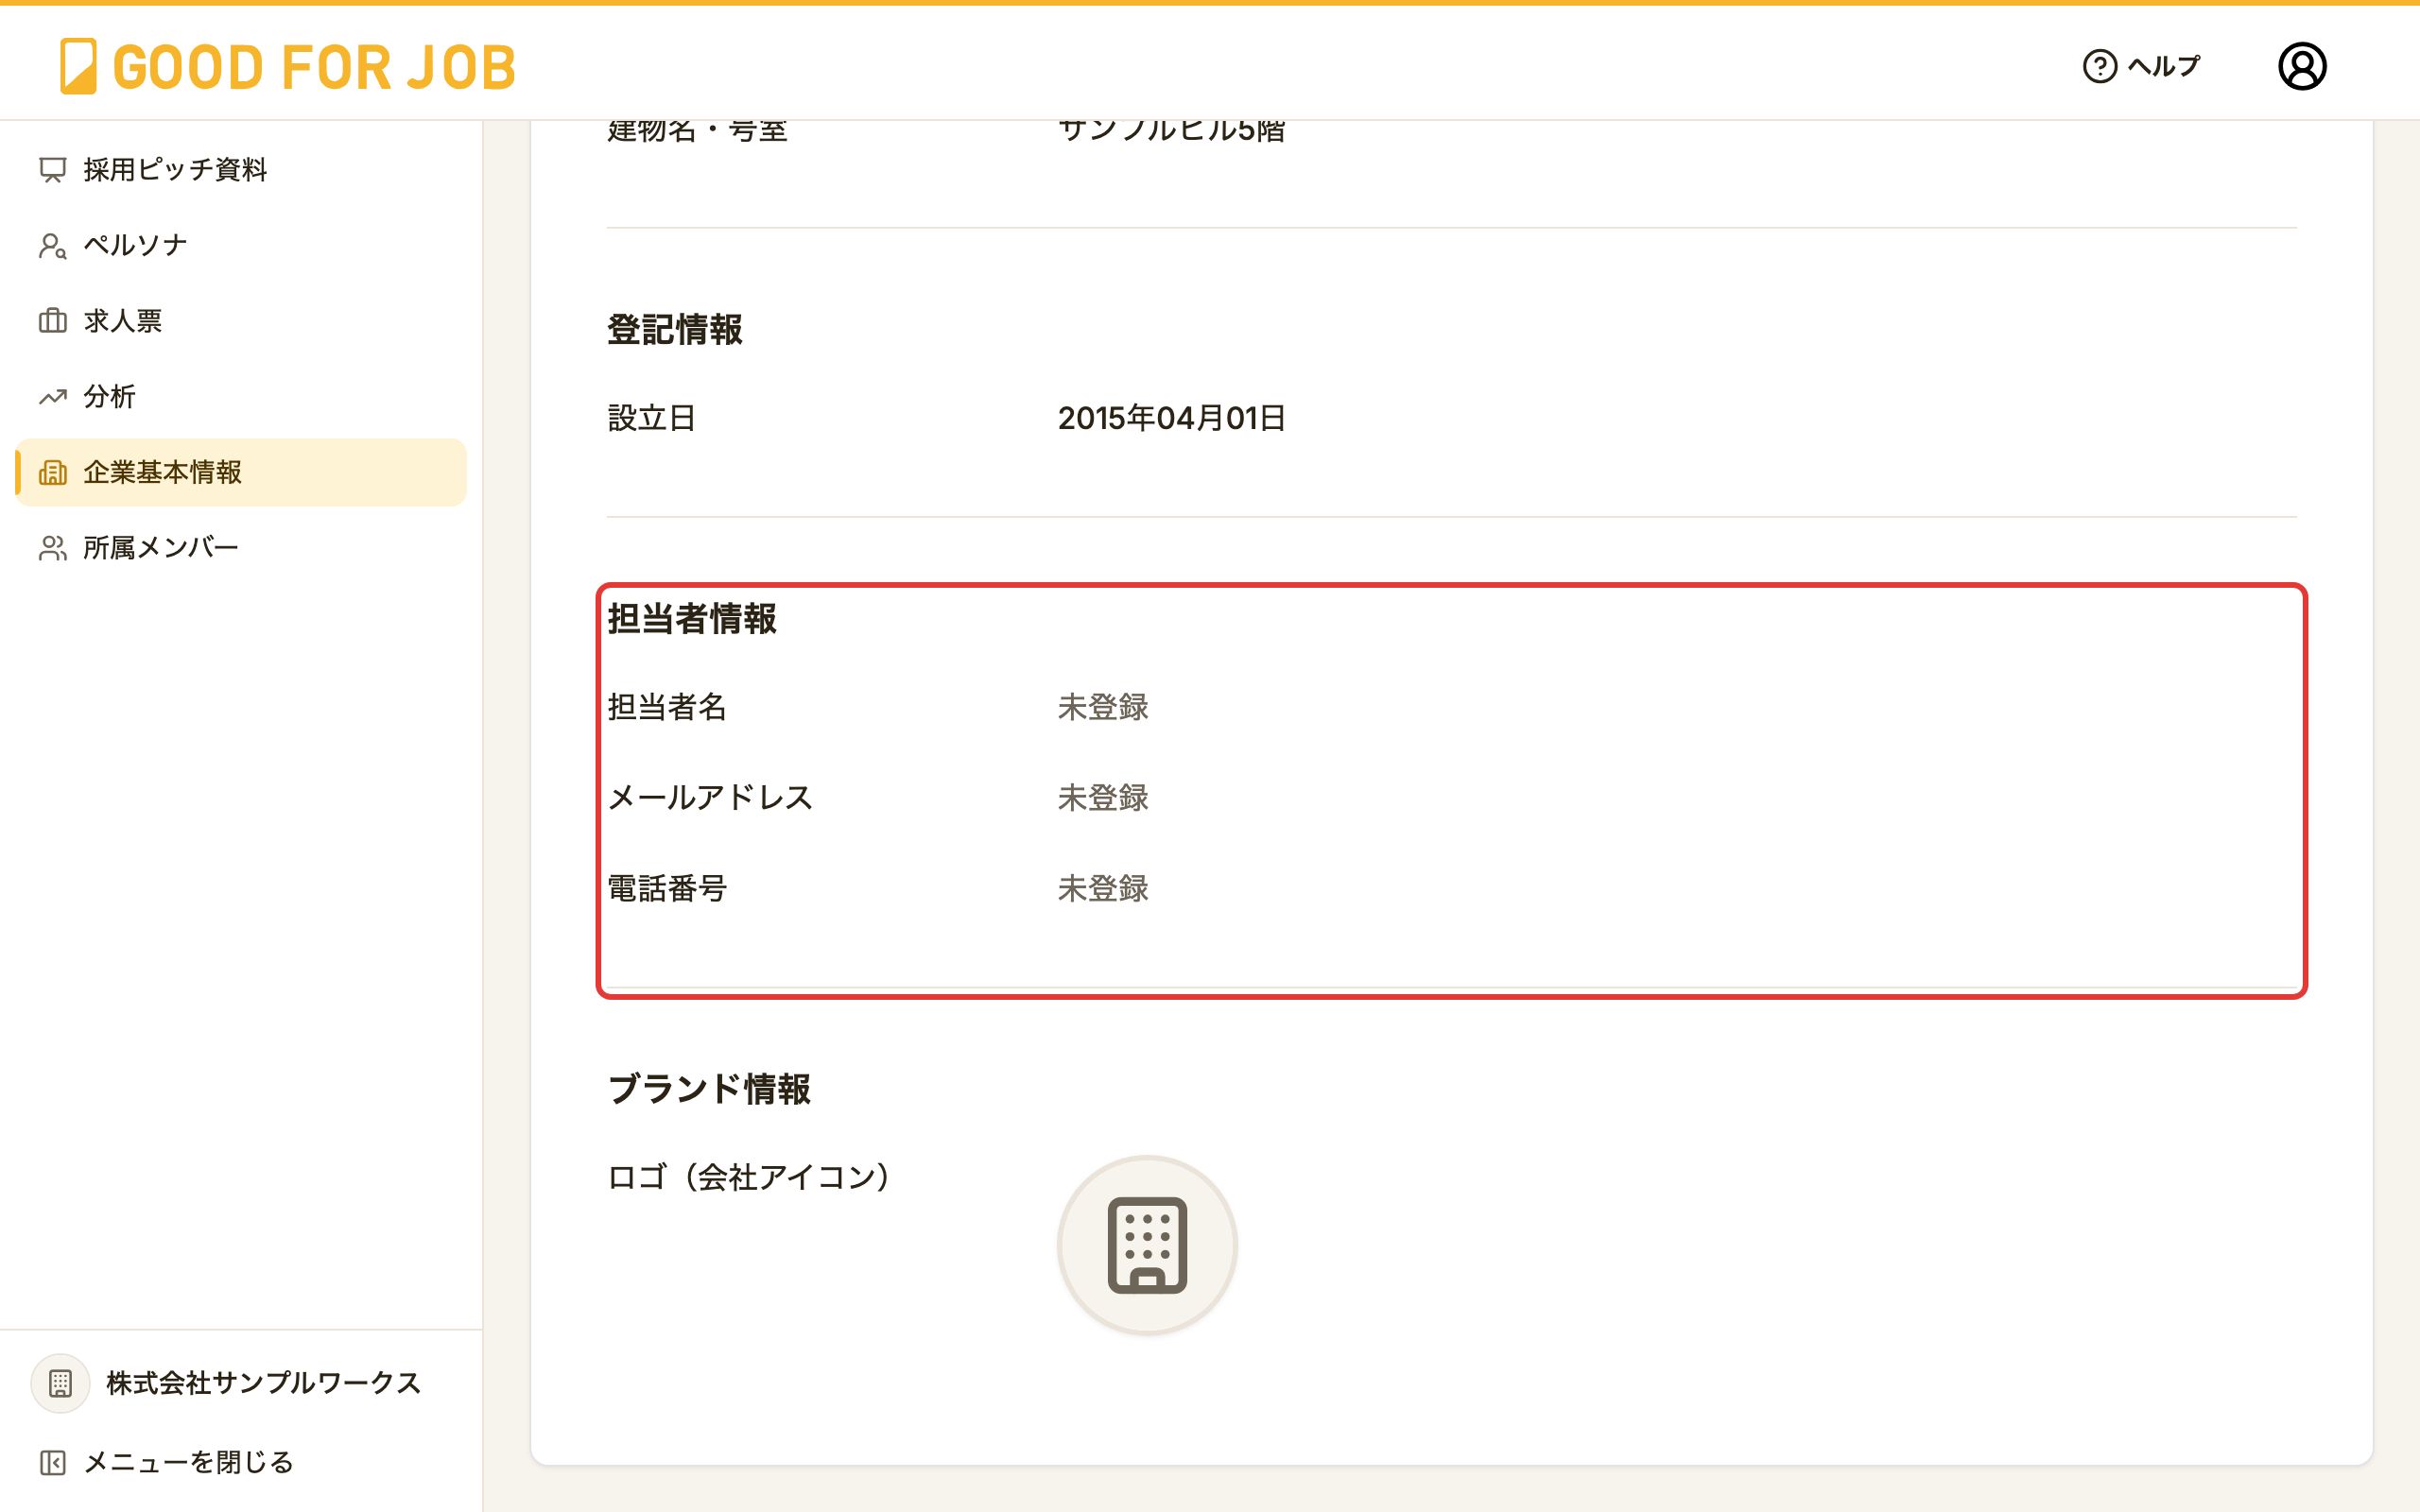Viewport: 2420px width, 1512px height.
Task: Click 未登録 value next to メールアドレス
Action: [1103, 798]
